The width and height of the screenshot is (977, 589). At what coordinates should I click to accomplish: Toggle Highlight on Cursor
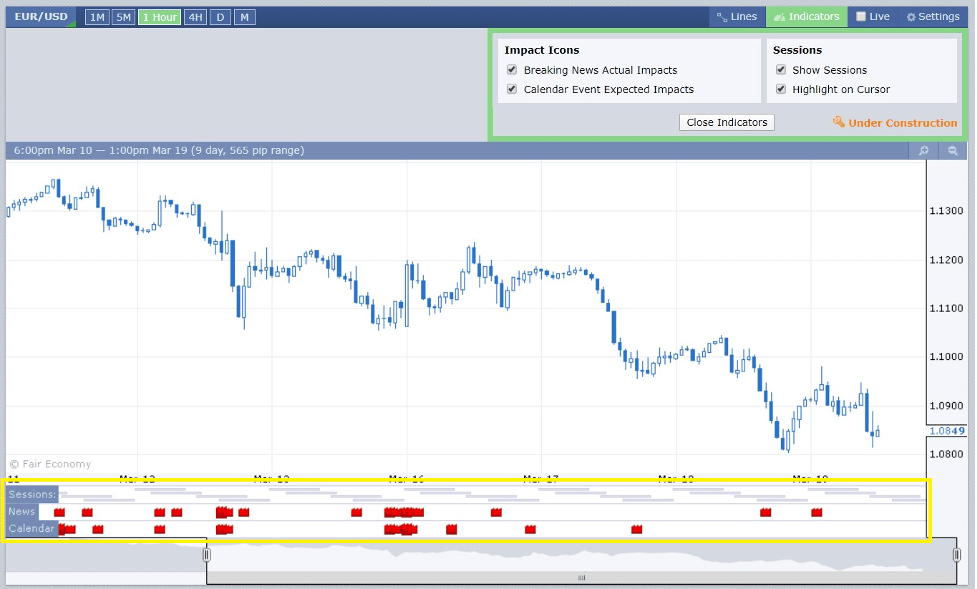[781, 89]
